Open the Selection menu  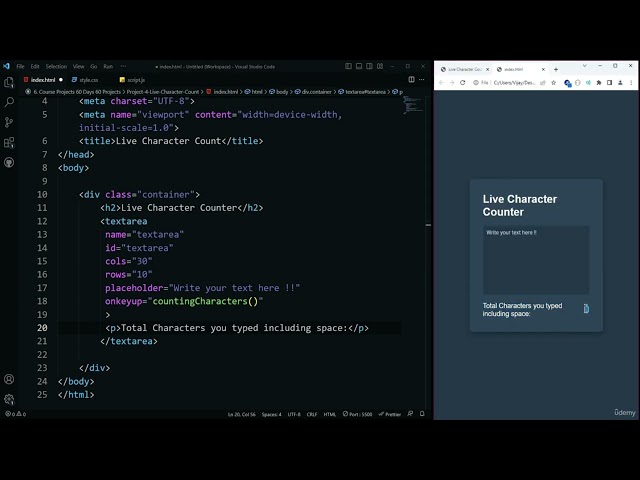[56, 67]
